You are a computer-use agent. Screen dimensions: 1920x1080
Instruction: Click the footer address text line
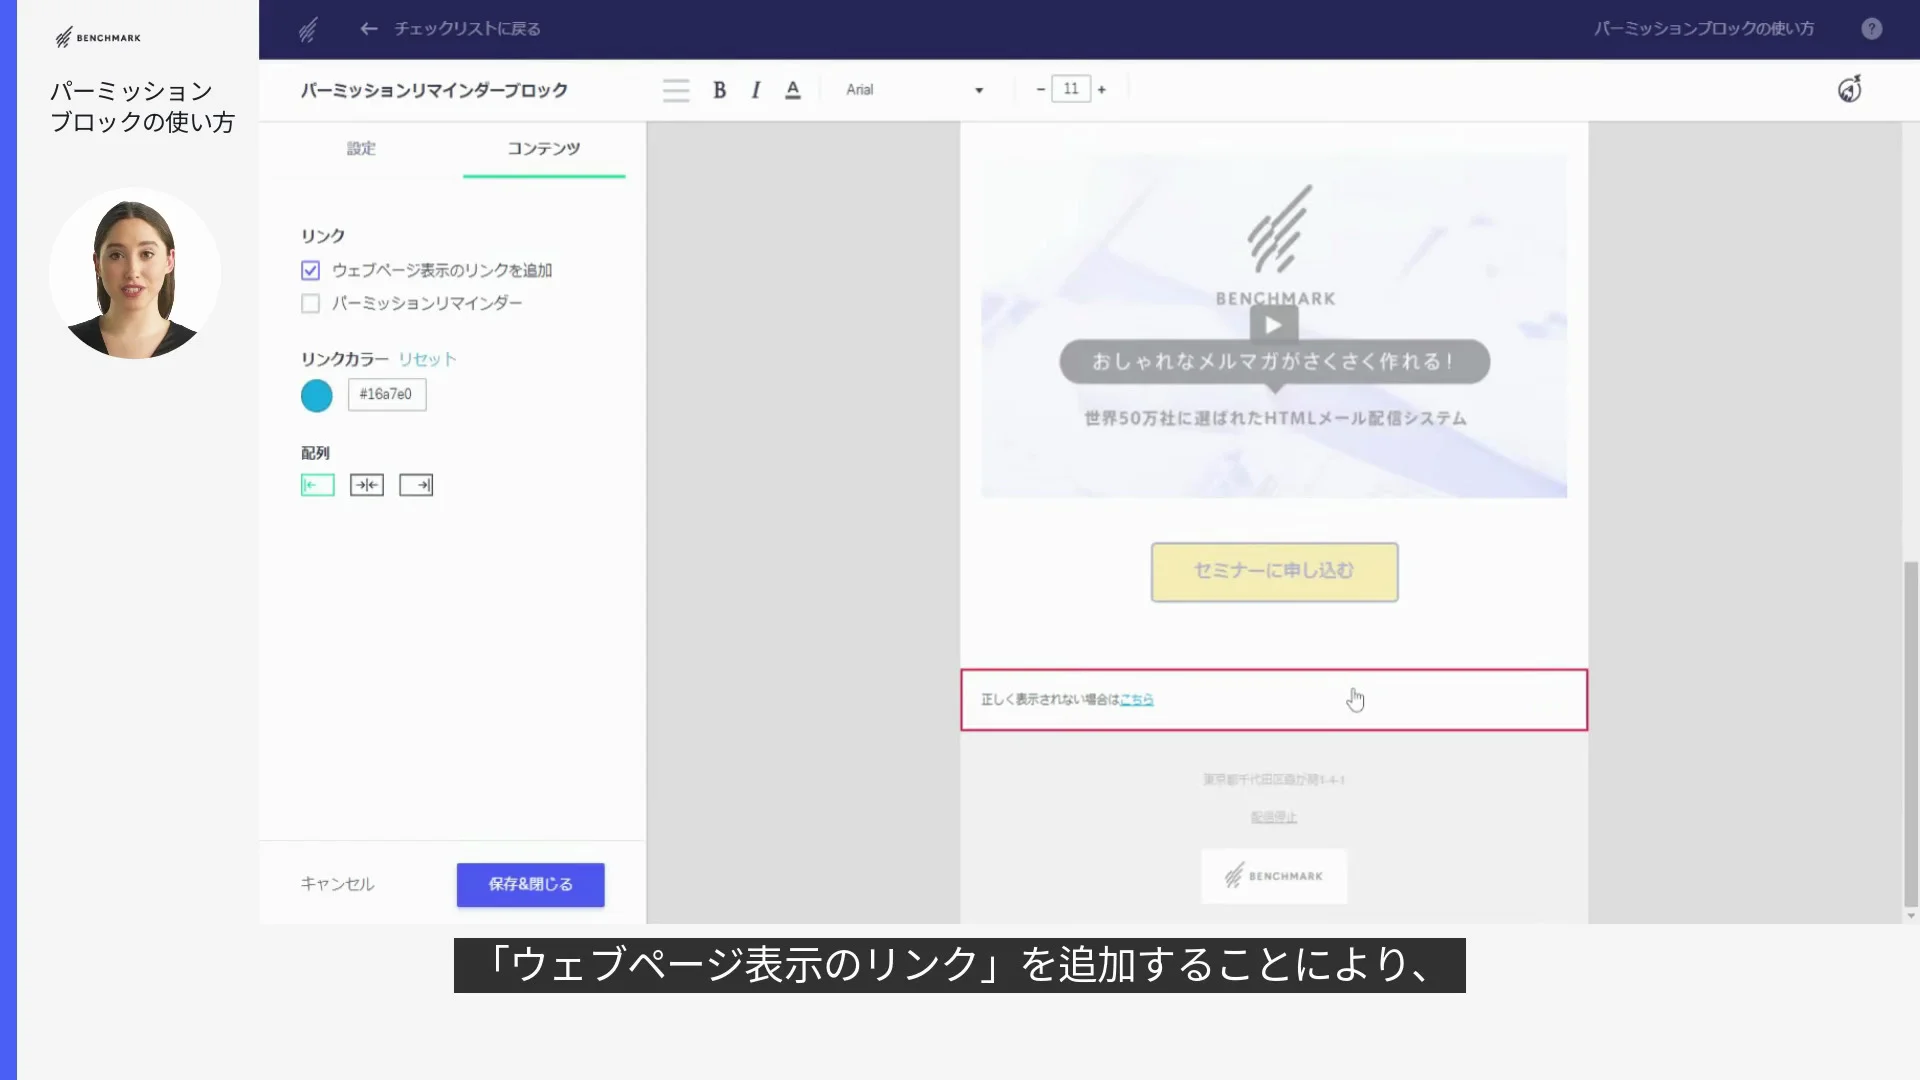pos(1274,779)
